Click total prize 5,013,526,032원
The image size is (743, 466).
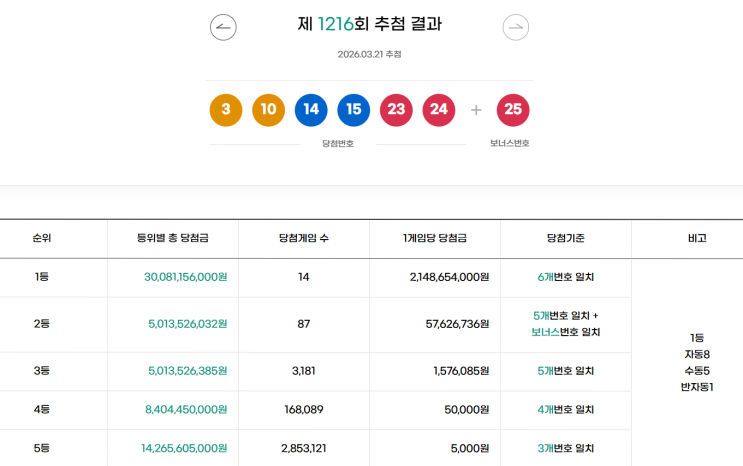(x=188, y=324)
